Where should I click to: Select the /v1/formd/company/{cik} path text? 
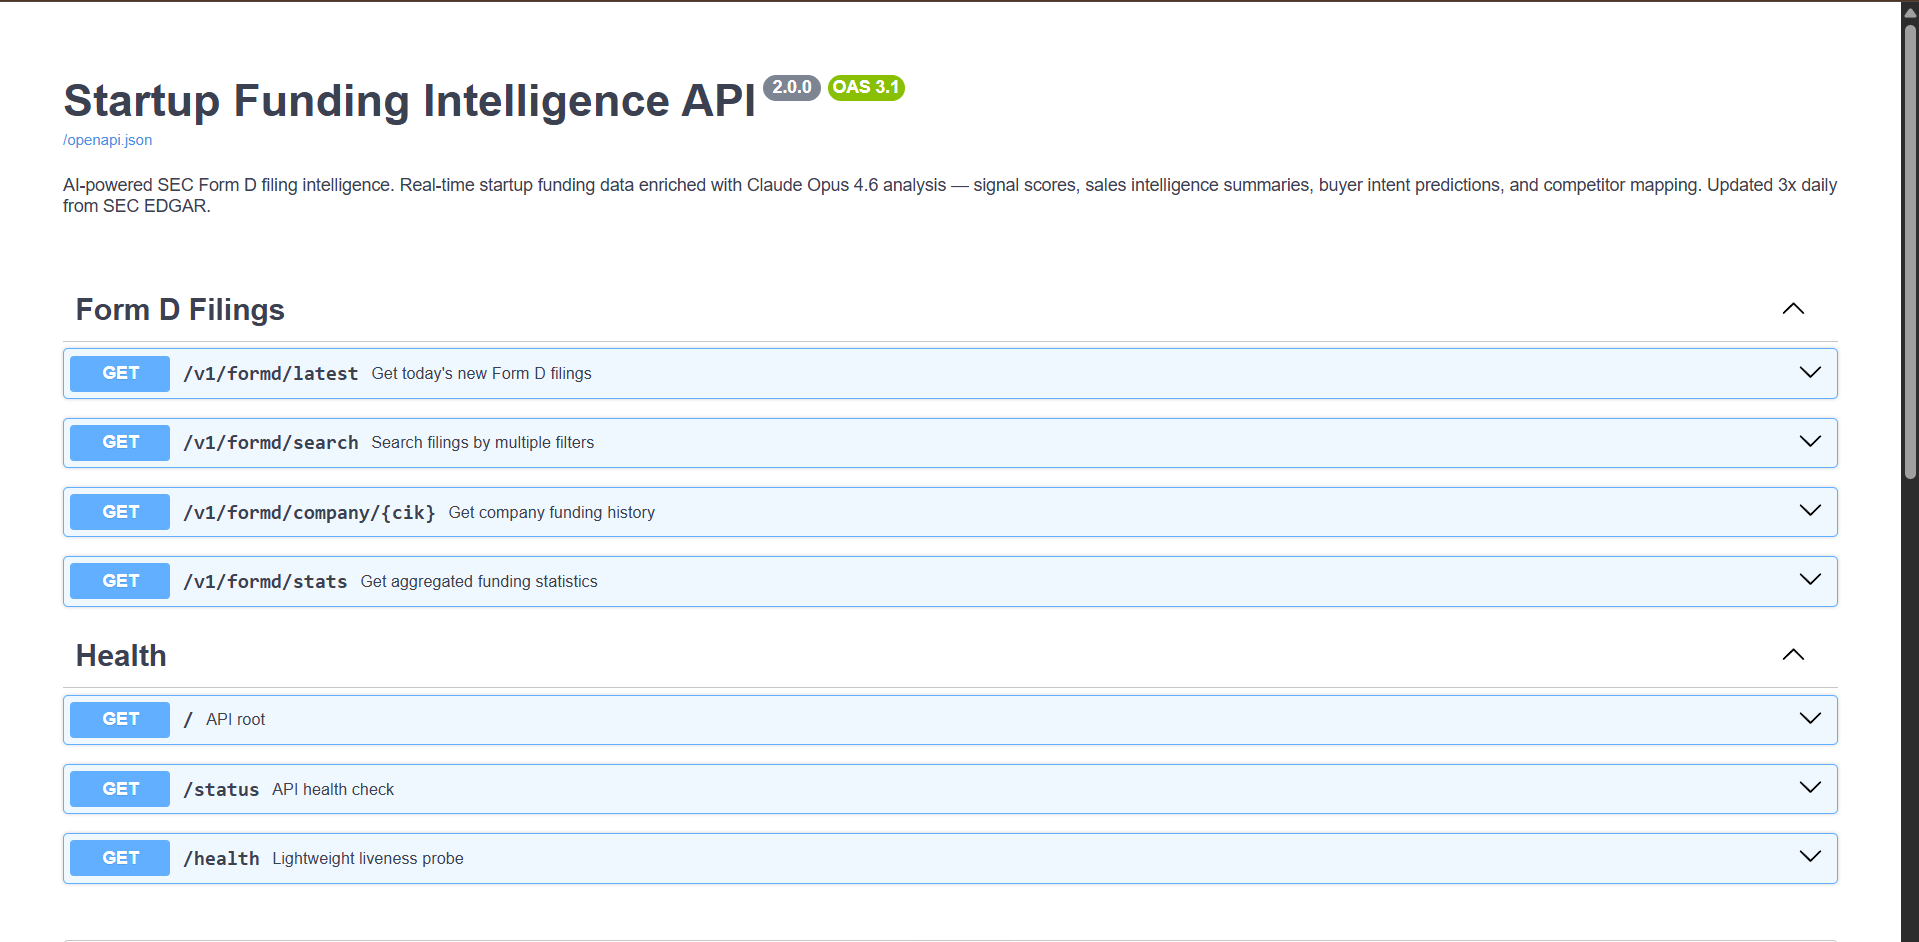[309, 512]
